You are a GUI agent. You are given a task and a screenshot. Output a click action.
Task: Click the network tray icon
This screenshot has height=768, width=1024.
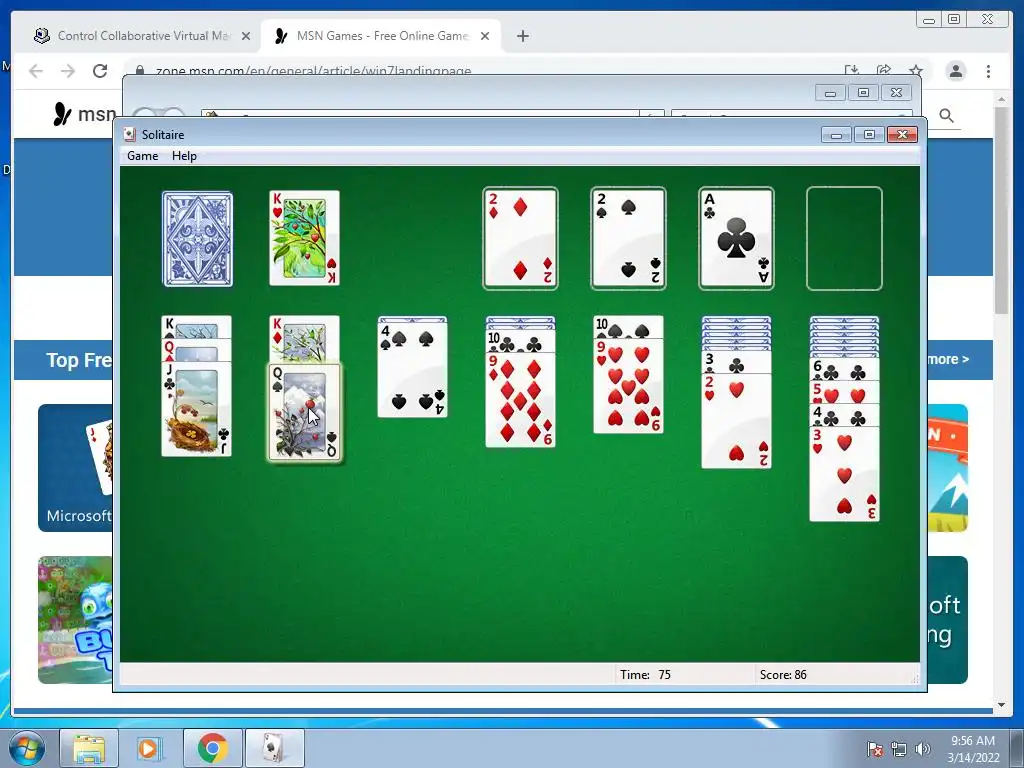click(x=899, y=749)
